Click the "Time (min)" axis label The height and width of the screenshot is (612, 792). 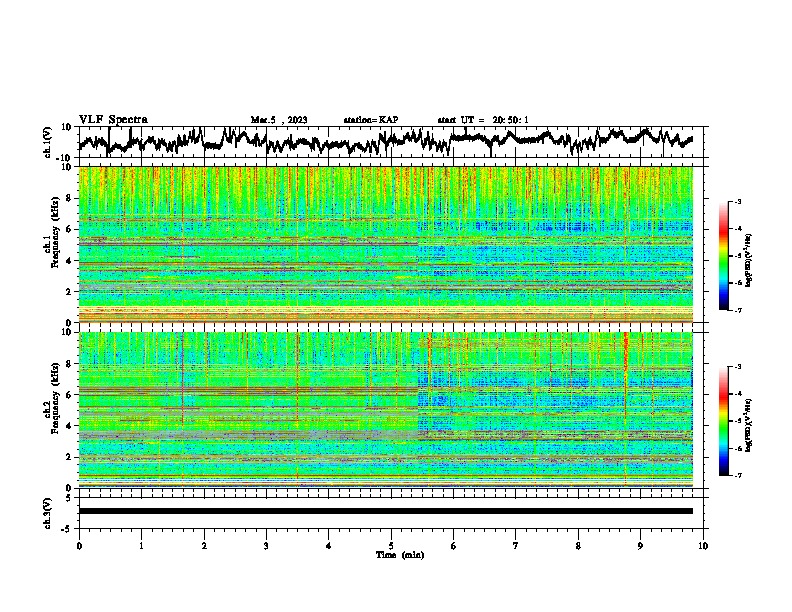(400, 555)
